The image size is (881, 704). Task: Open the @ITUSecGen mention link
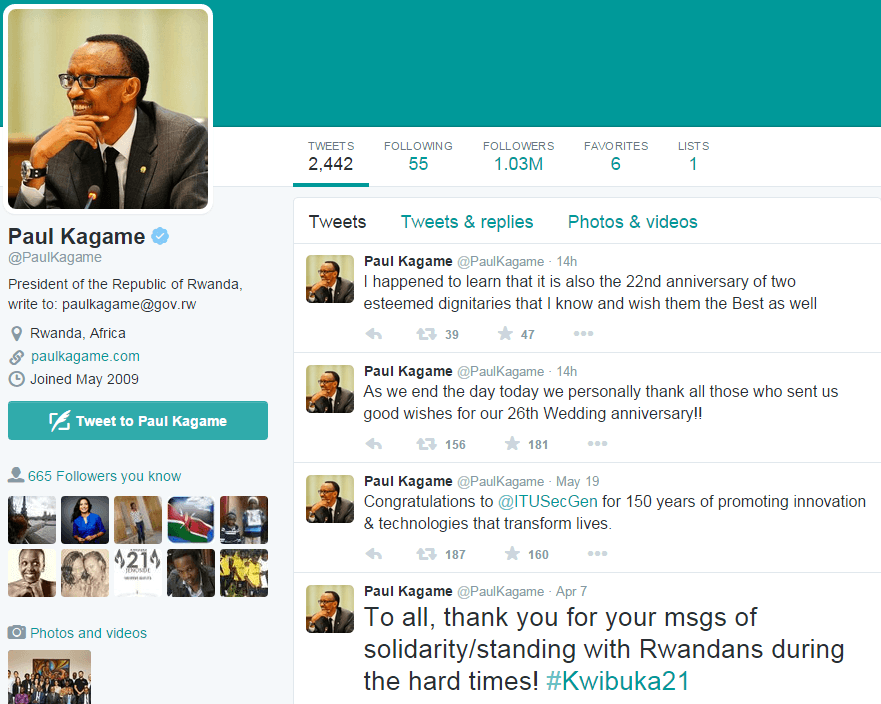coord(548,501)
